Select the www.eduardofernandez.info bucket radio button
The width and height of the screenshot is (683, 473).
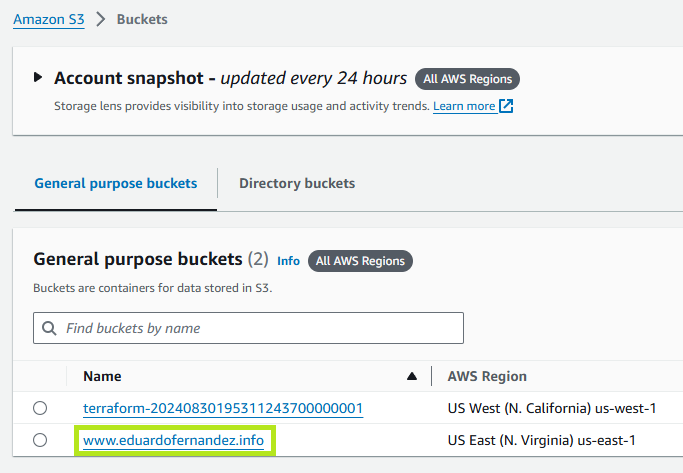[40, 440]
